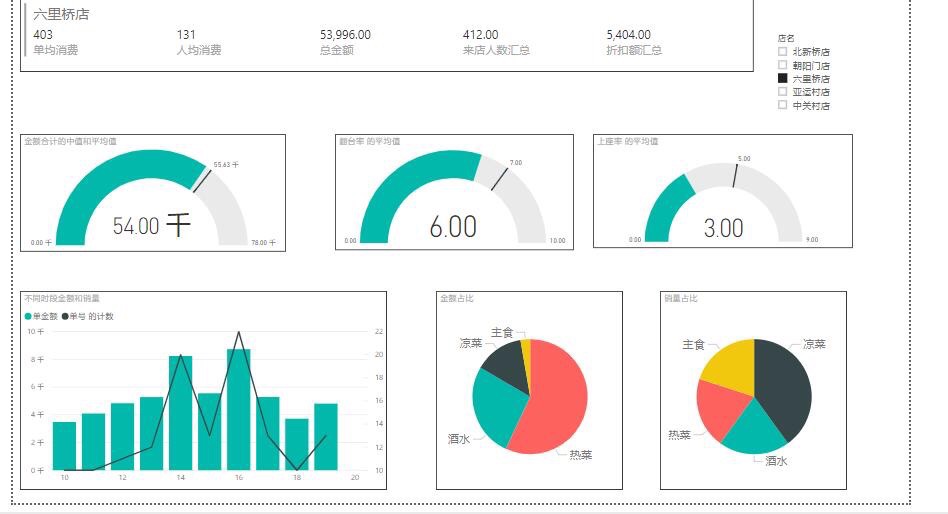Select the 131 人均消费 value
Image resolution: width=948 pixels, height=514 pixels.
186,34
